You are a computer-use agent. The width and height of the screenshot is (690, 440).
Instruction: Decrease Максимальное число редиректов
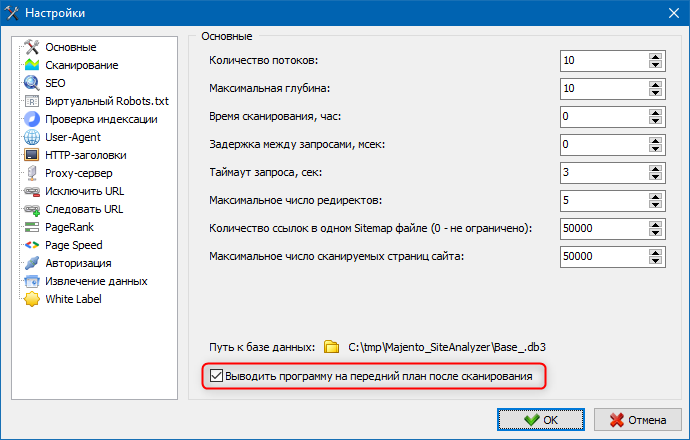coord(655,205)
